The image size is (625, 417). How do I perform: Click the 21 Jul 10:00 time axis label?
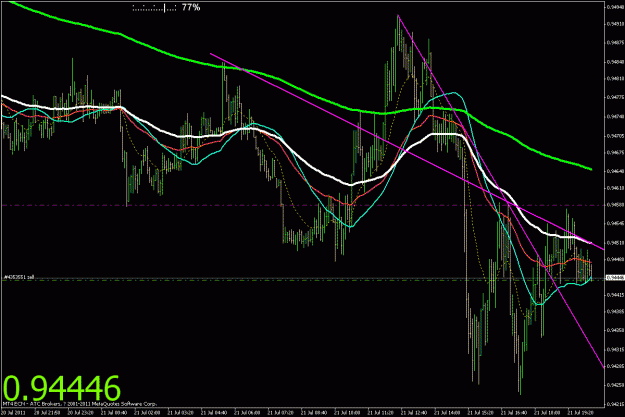pyautogui.click(x=347, y=413)
